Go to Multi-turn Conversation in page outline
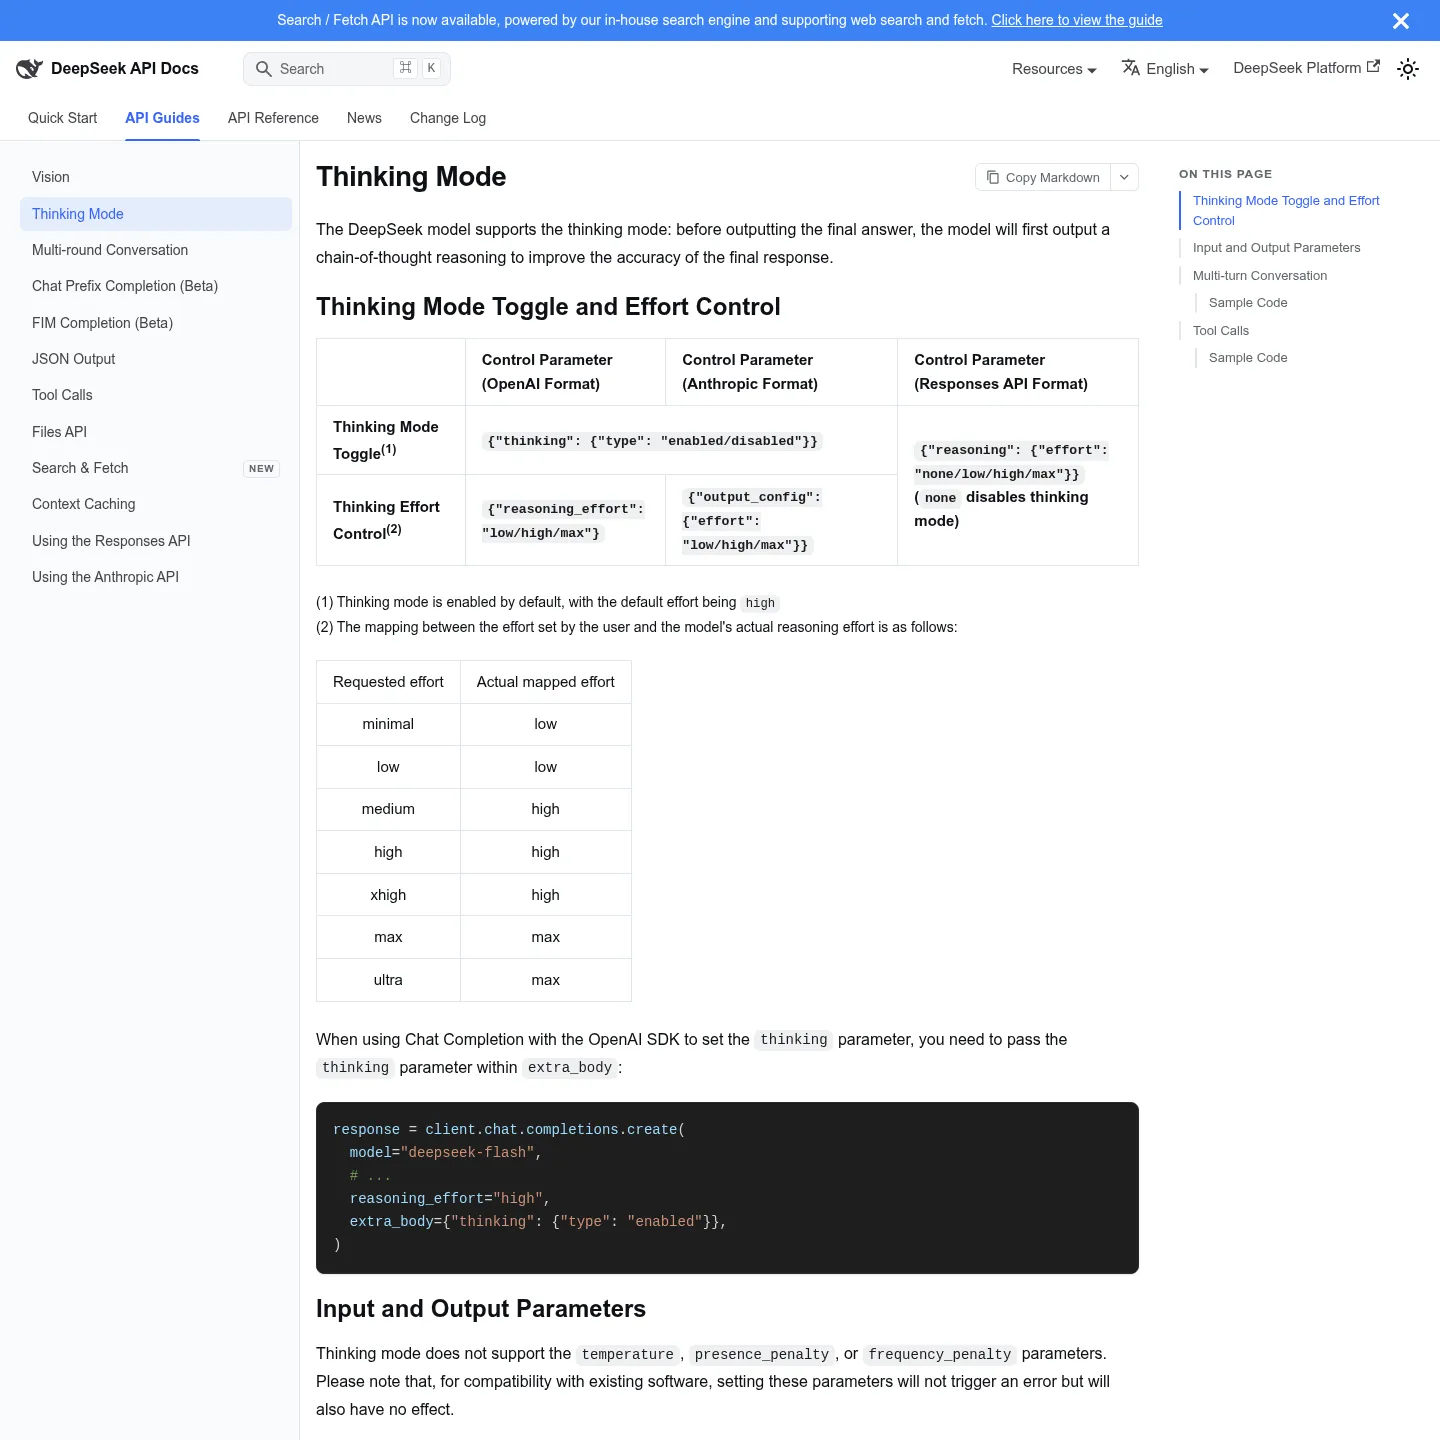Viewport: 1440px width, 1440px height. coord(1260,276)
